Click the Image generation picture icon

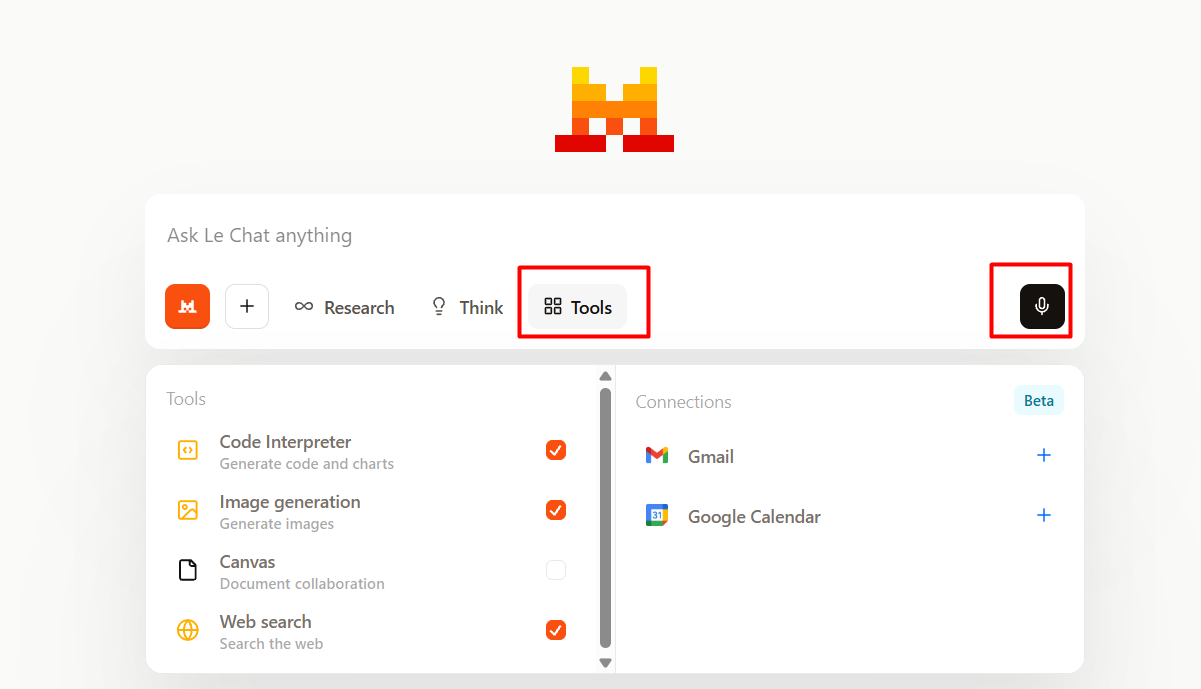tap(187, 510)
